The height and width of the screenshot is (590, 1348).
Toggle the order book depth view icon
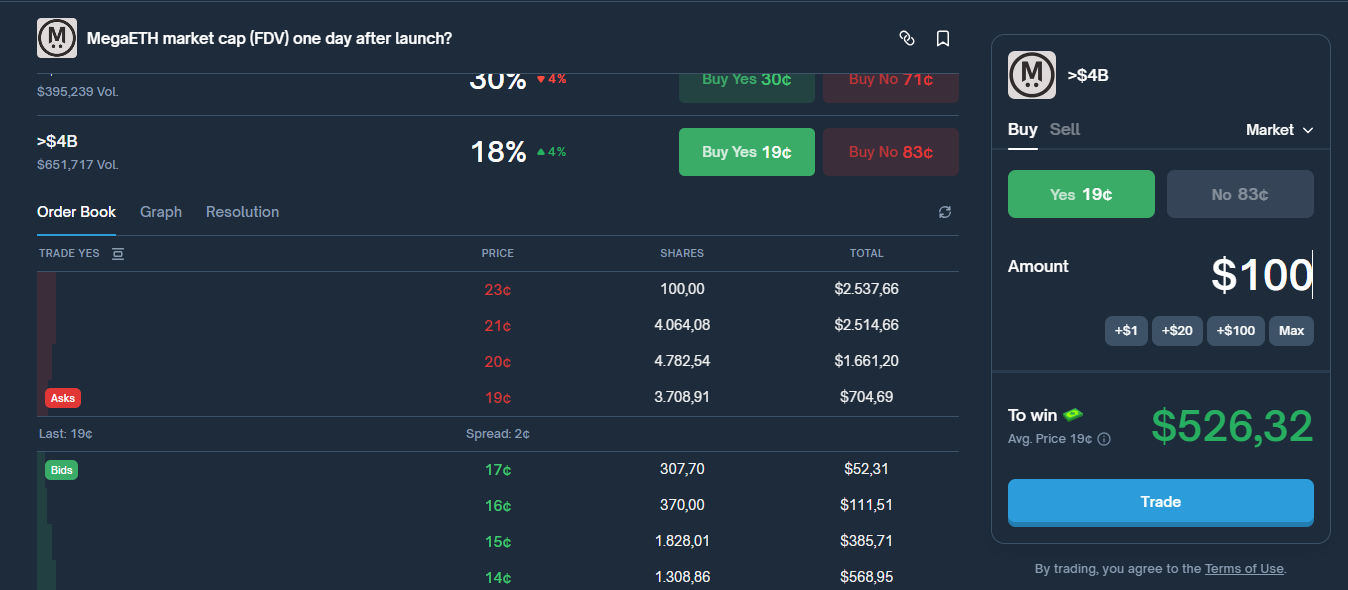pos(117,253)
